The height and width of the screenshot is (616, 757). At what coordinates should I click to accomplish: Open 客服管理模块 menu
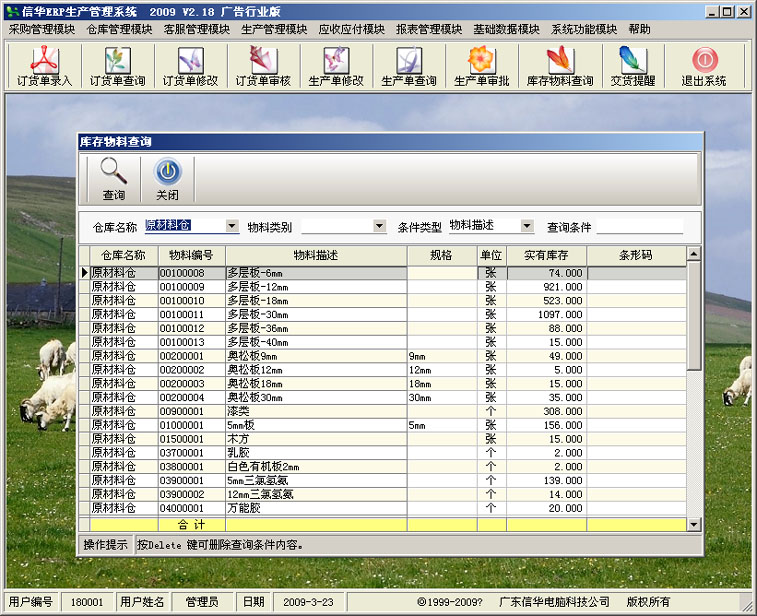point(197,29)
